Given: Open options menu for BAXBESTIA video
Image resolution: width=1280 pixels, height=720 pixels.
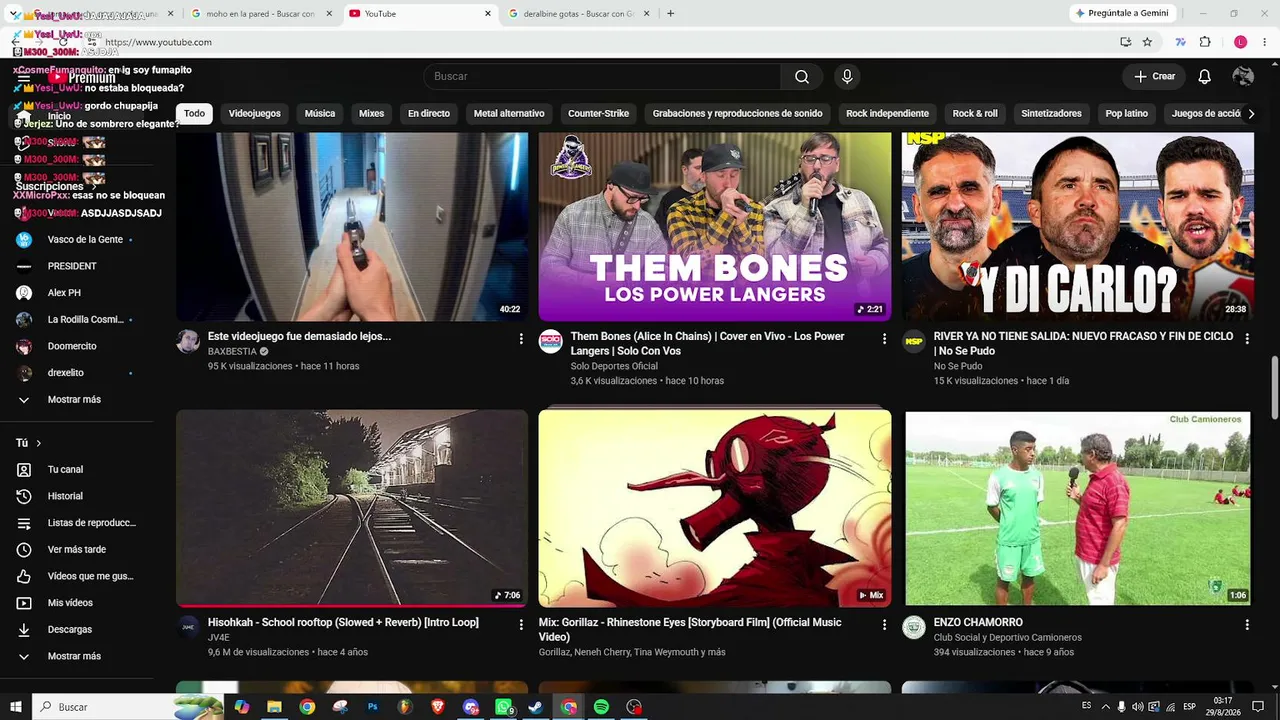Looking at the screenshot, I should click(x=521, y=339).
